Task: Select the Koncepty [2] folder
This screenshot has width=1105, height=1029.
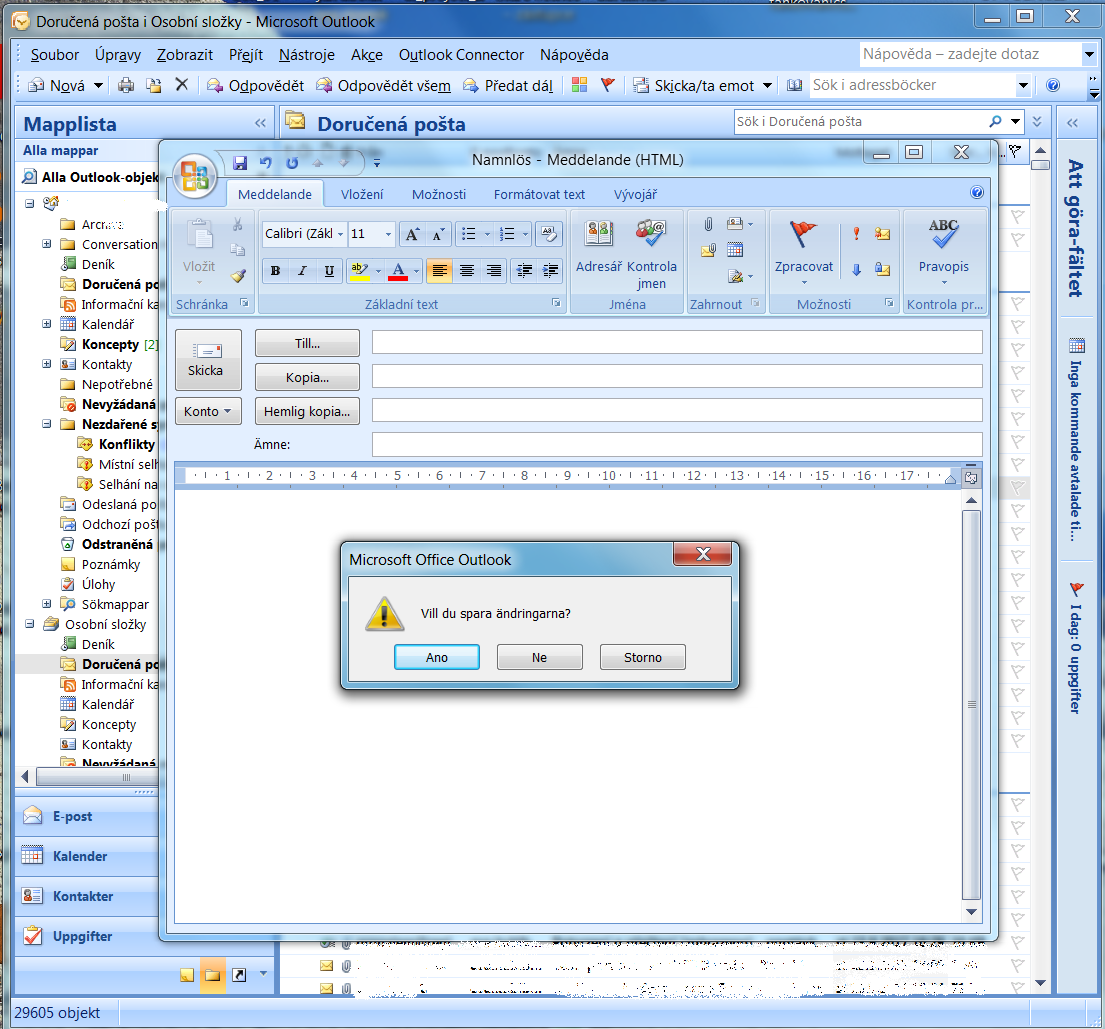Action: pyautogui.click(x=109, y=344)
